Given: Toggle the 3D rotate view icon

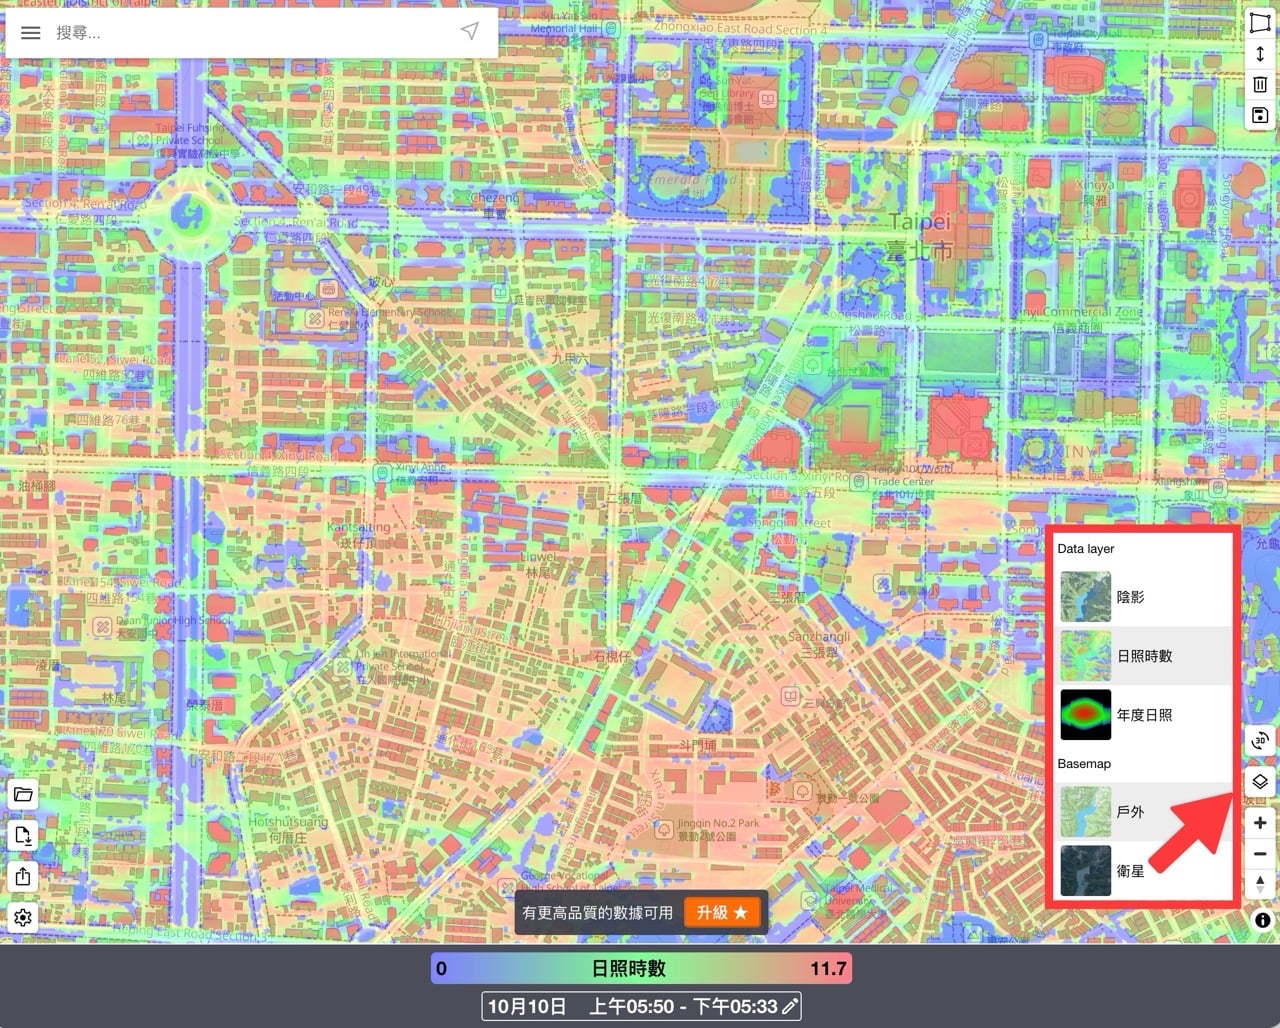Looking at the screenshot, I should 1260,740.
